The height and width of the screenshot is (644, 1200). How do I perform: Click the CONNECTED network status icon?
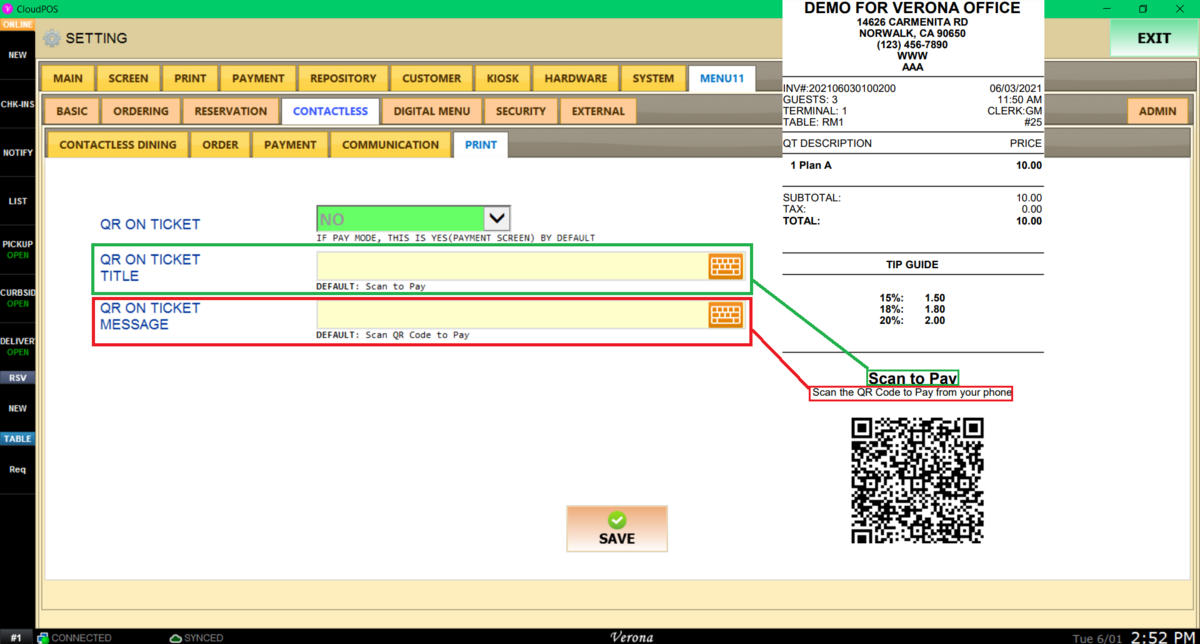(43, 637)
